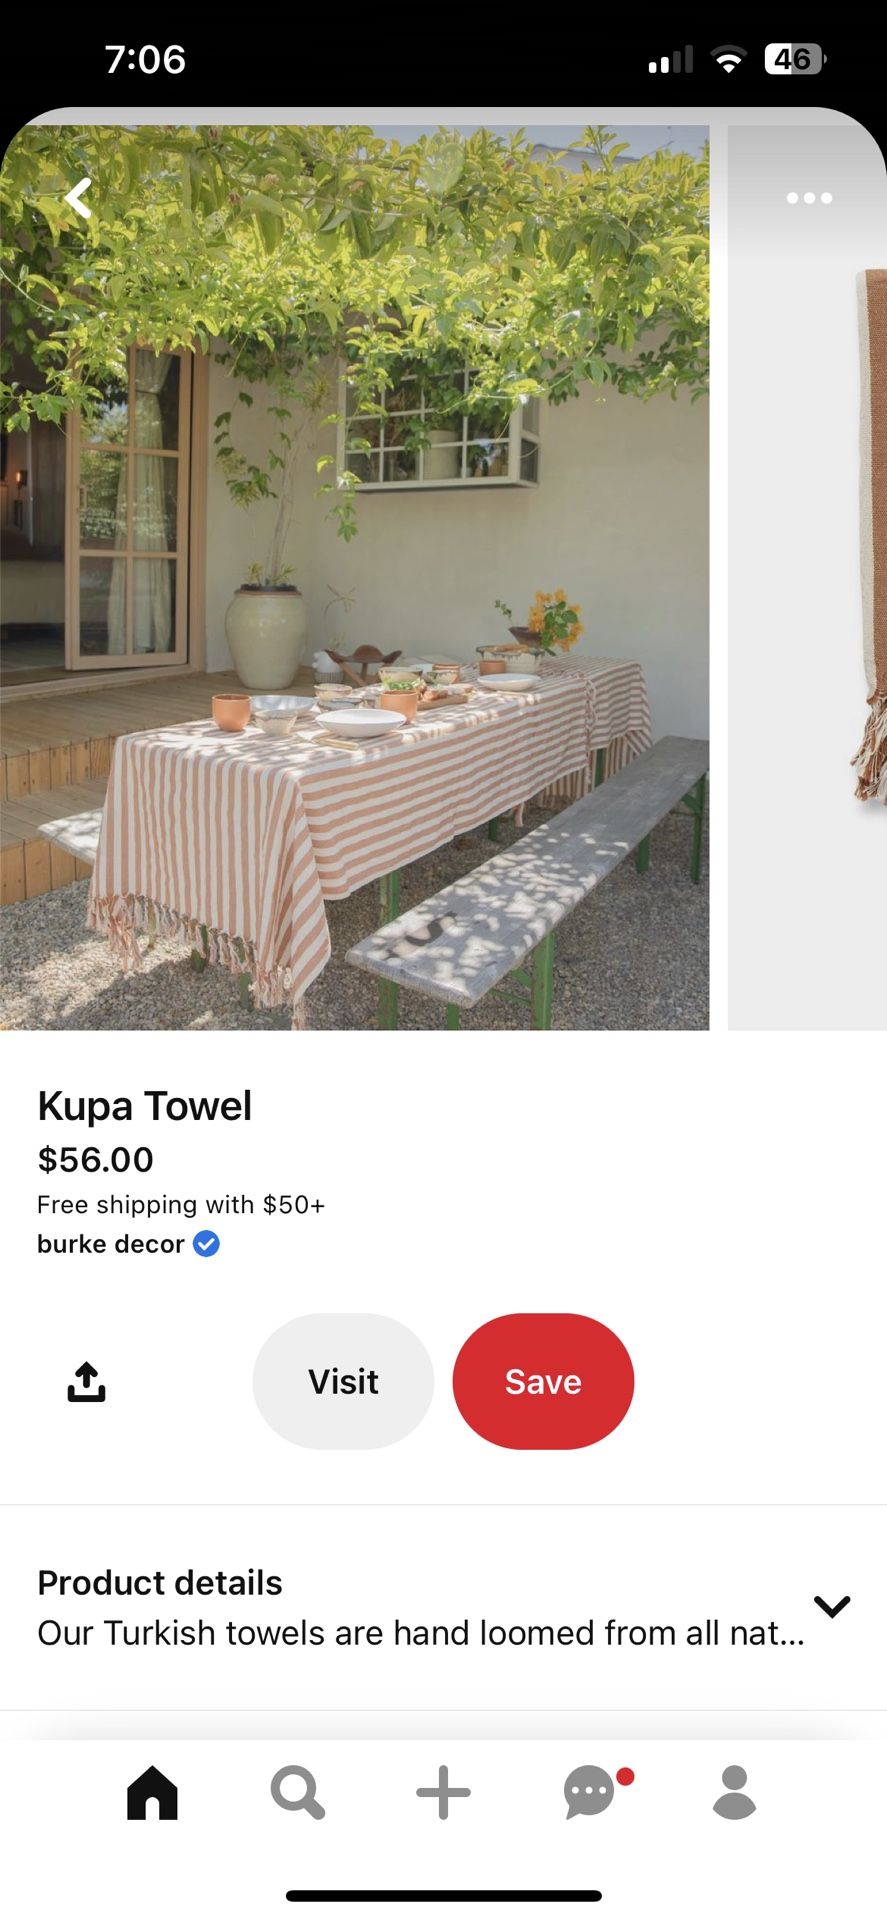Select the striped tablecloth main photo
This screenshot has width=887, height=1920.
(x=354, y=577)
